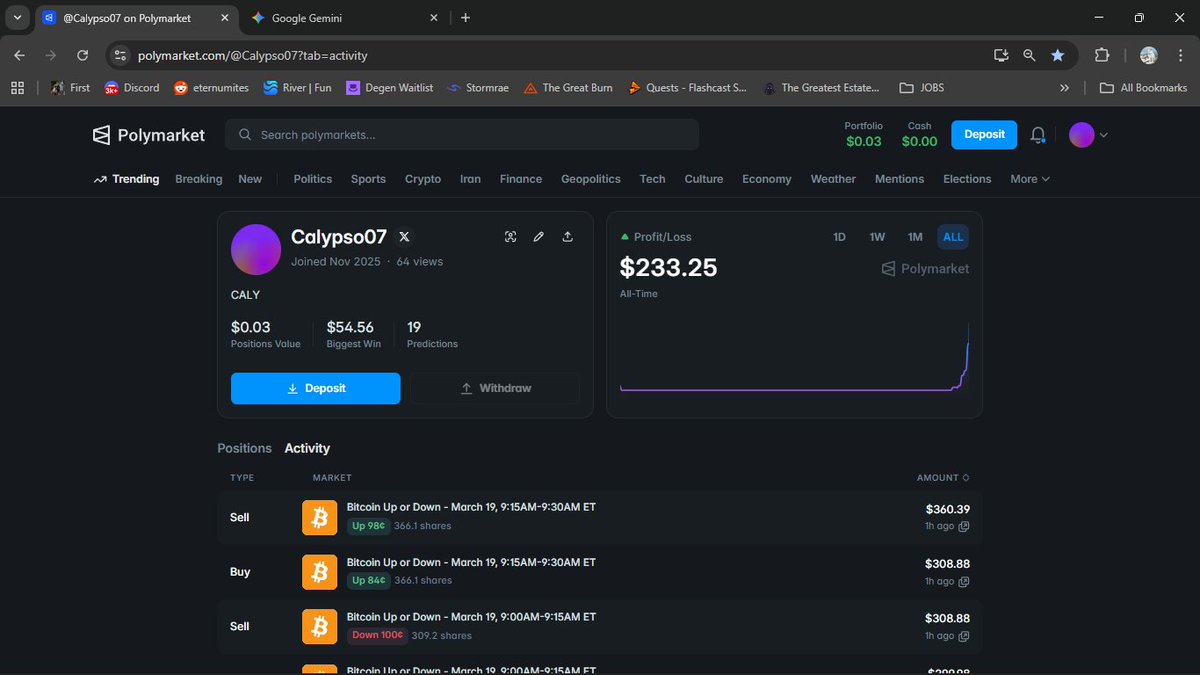Focus the Search polymarkets field

pyautogui.click(x=462, y=135)
